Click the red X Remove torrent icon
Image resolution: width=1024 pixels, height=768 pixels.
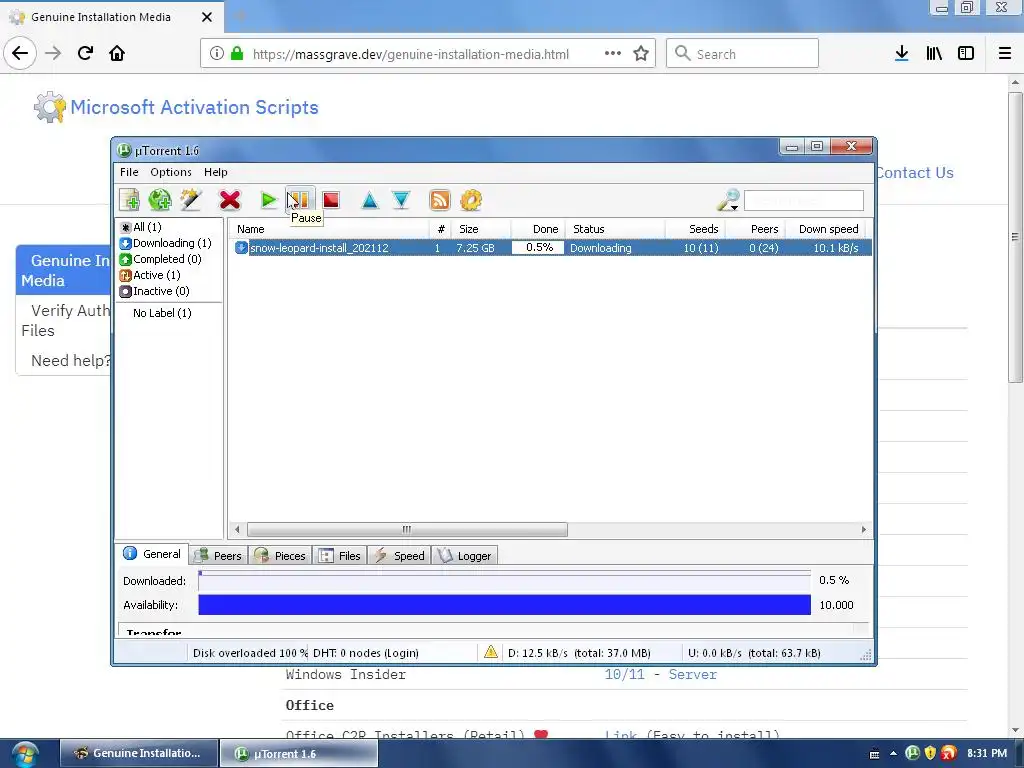(230, 200)
